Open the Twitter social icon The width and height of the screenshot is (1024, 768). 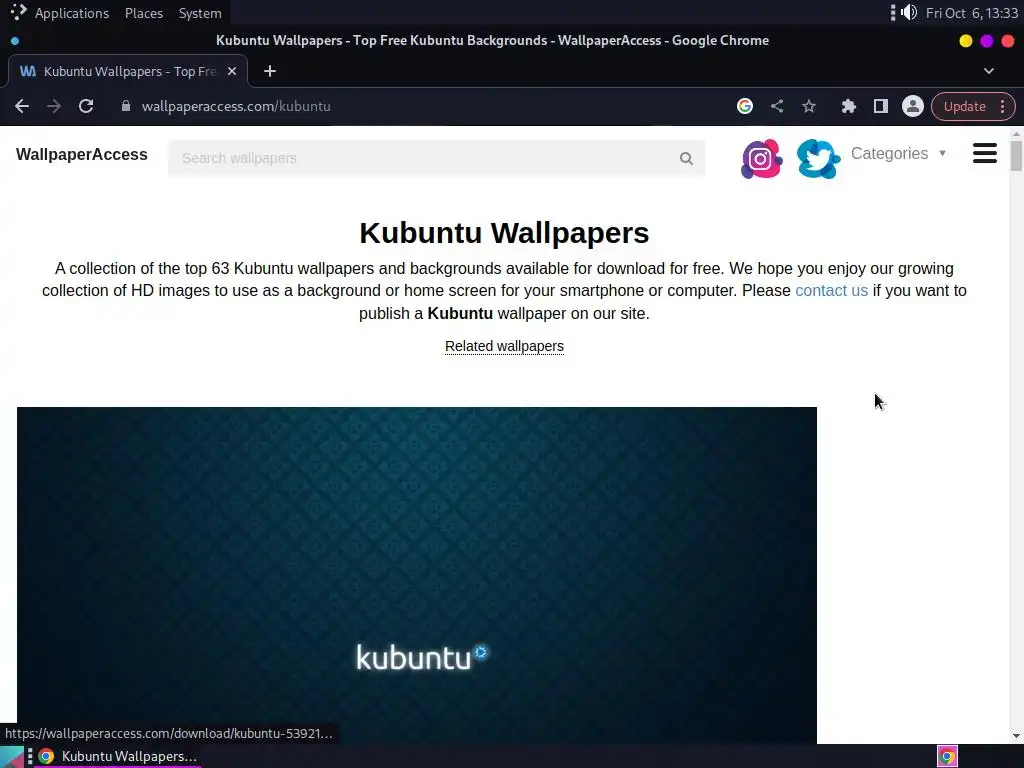818,158
